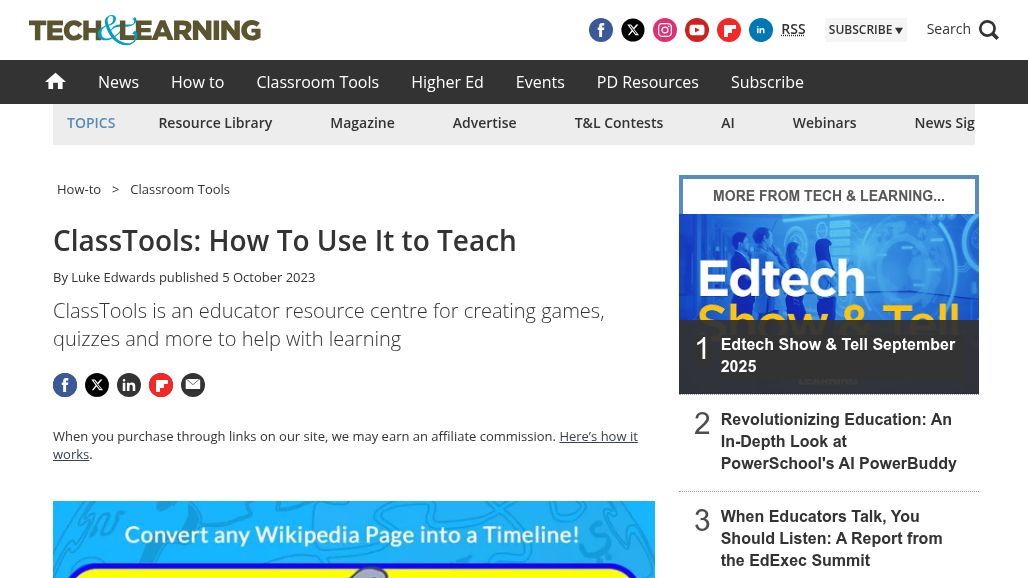
Task: Click the search magnifier icon
Action: [x=989, y=30]
